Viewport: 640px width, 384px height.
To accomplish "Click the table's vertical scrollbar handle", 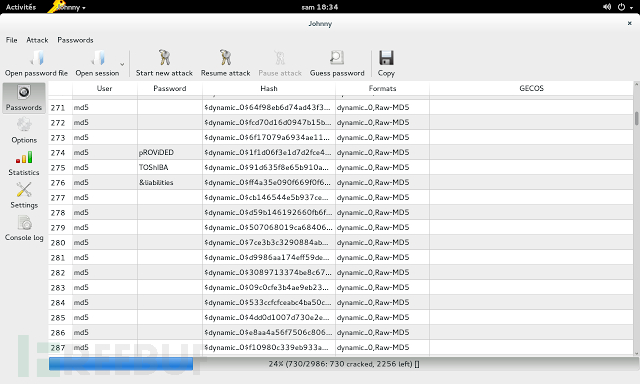I will click(636, 118).
